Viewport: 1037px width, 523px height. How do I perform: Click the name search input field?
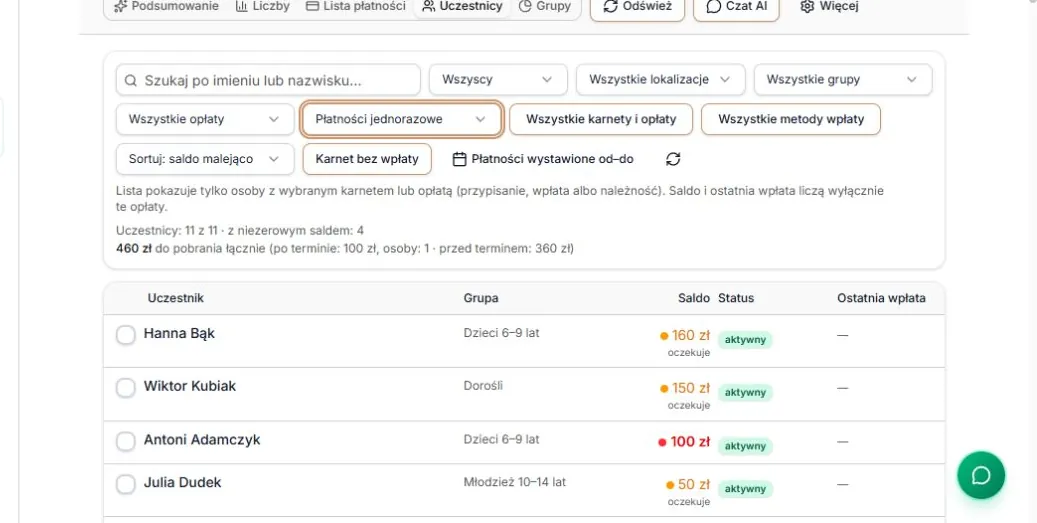269,80
